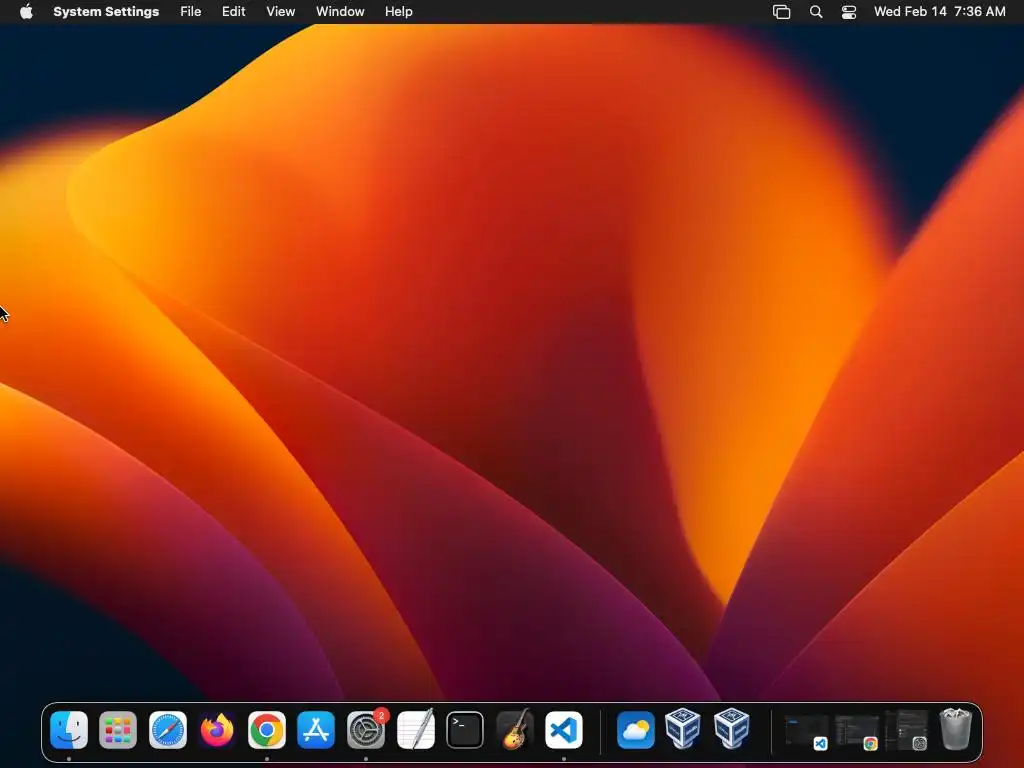This screenshot has height=768, width=1024.
Task: Restore the minimized Chrome window thumbnail
Action: pyautogui.click(x=857, y=730)
